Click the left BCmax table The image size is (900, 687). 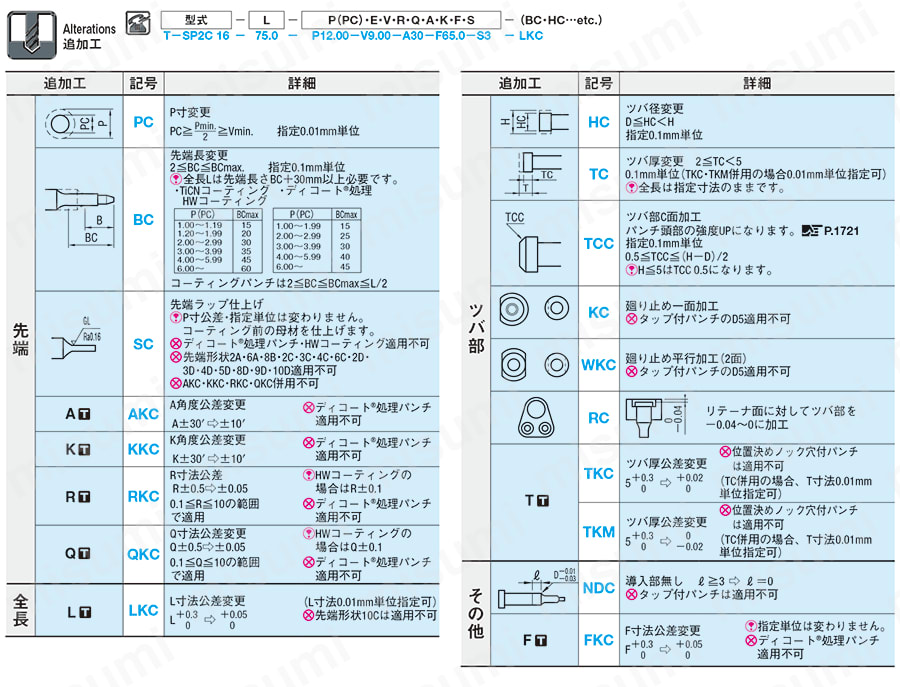click(x=218, y=240)
